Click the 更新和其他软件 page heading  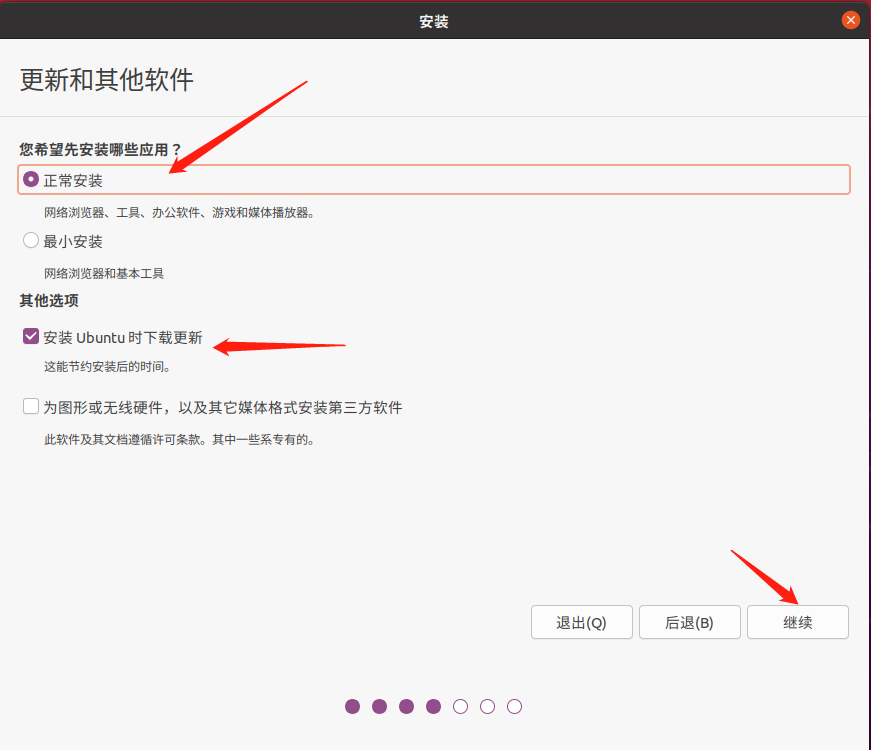coord(107,79)
